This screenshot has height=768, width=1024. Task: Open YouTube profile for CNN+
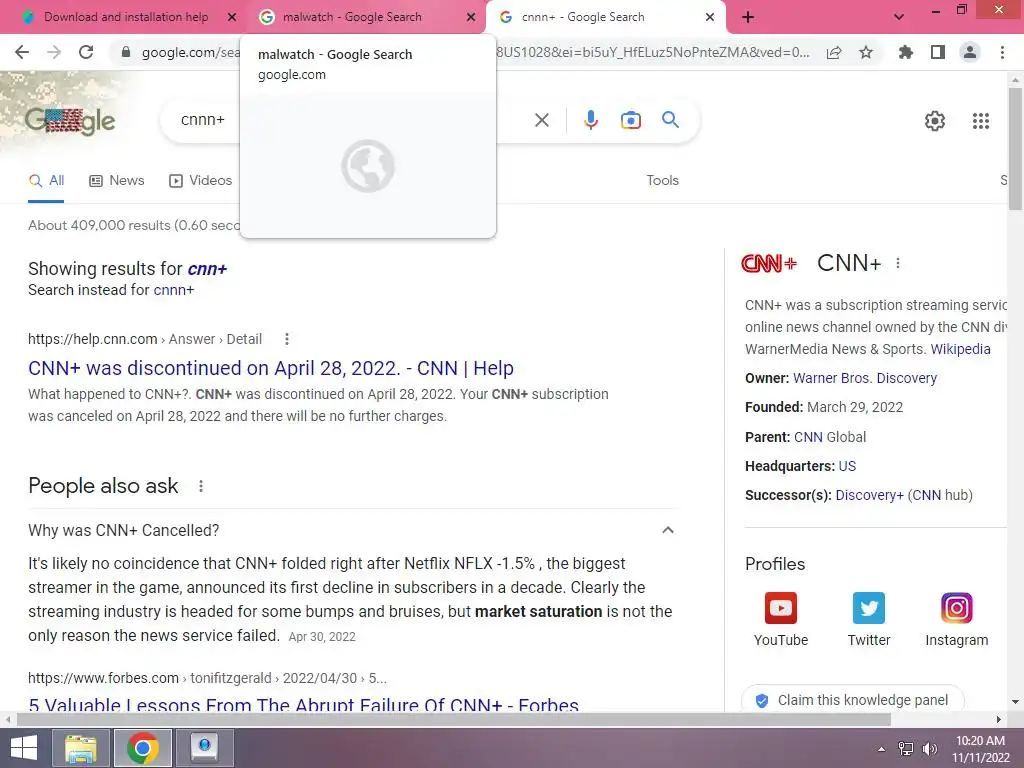(x=781, y=620)
